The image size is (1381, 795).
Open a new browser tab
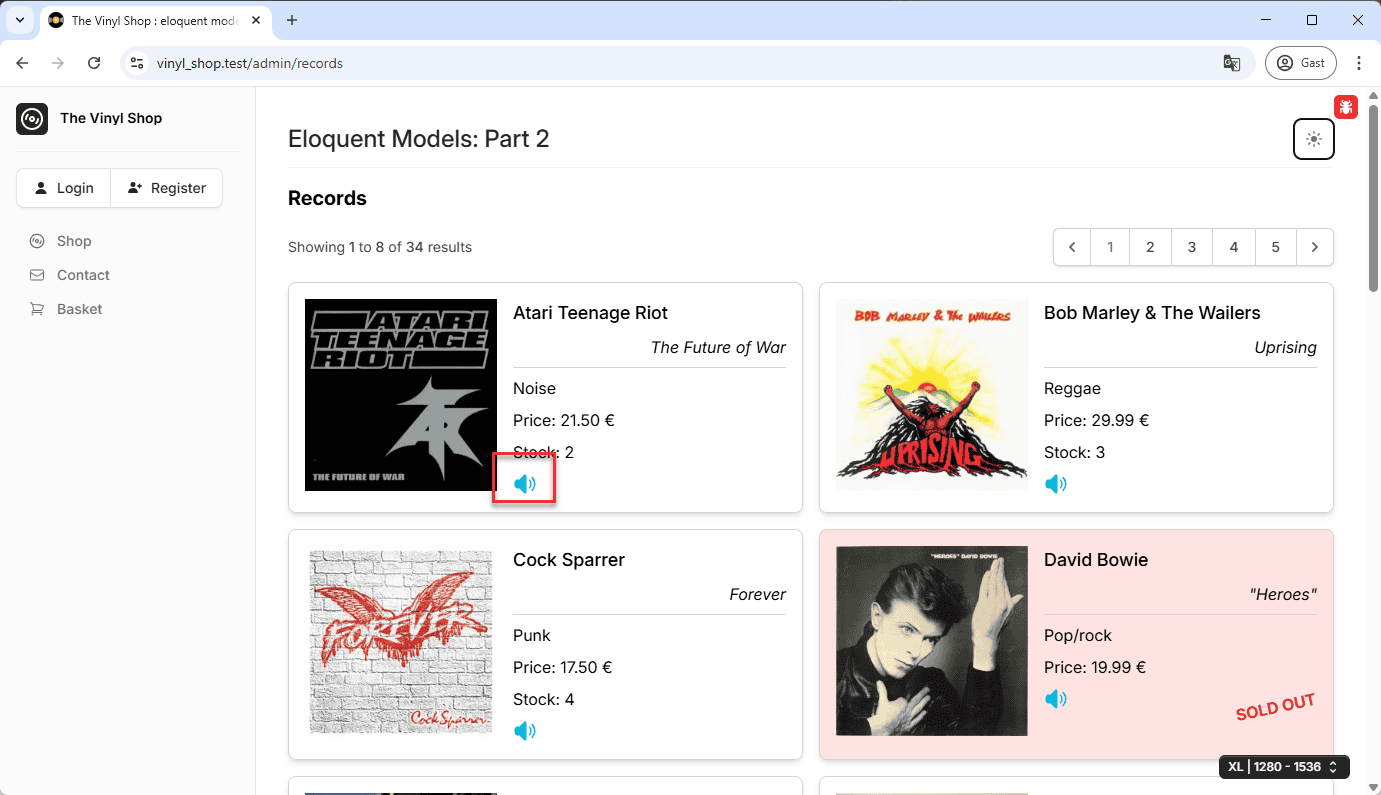(292, 20)
